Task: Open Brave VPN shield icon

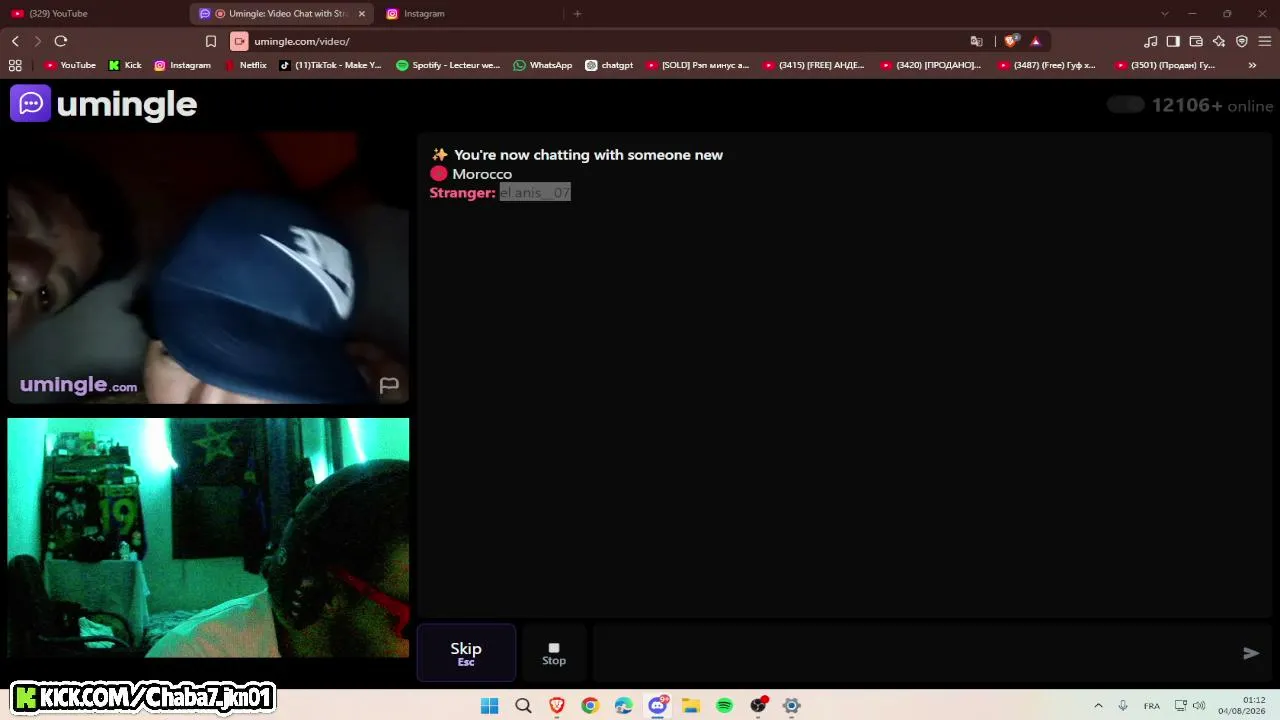Action: pyautogui.click(x=1242, y=41)
